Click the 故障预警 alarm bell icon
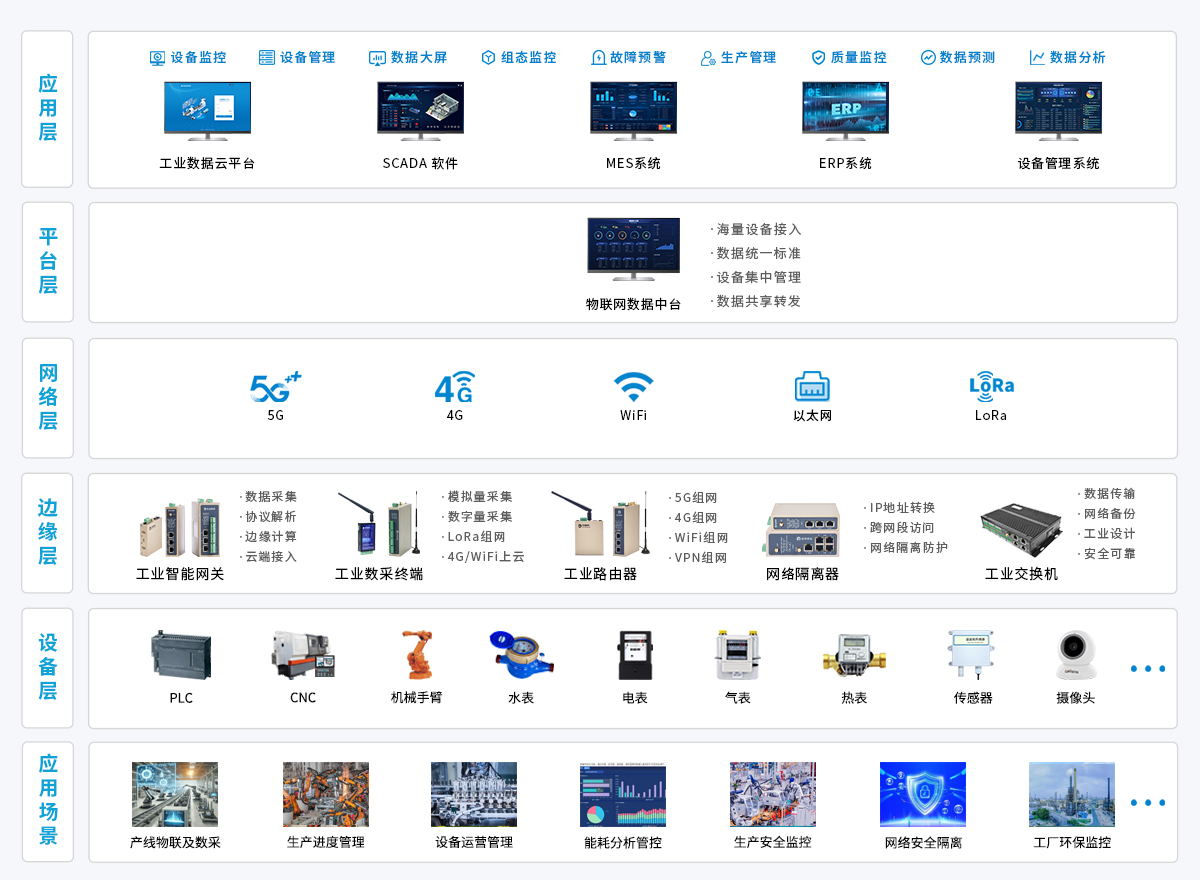This screenshot has width=1200, height=880. click(x=598, y=58)
